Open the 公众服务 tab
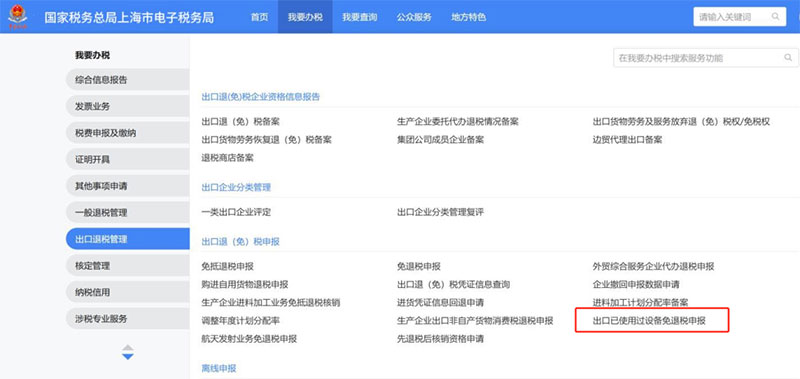800x379 pixels. point(414,17)
